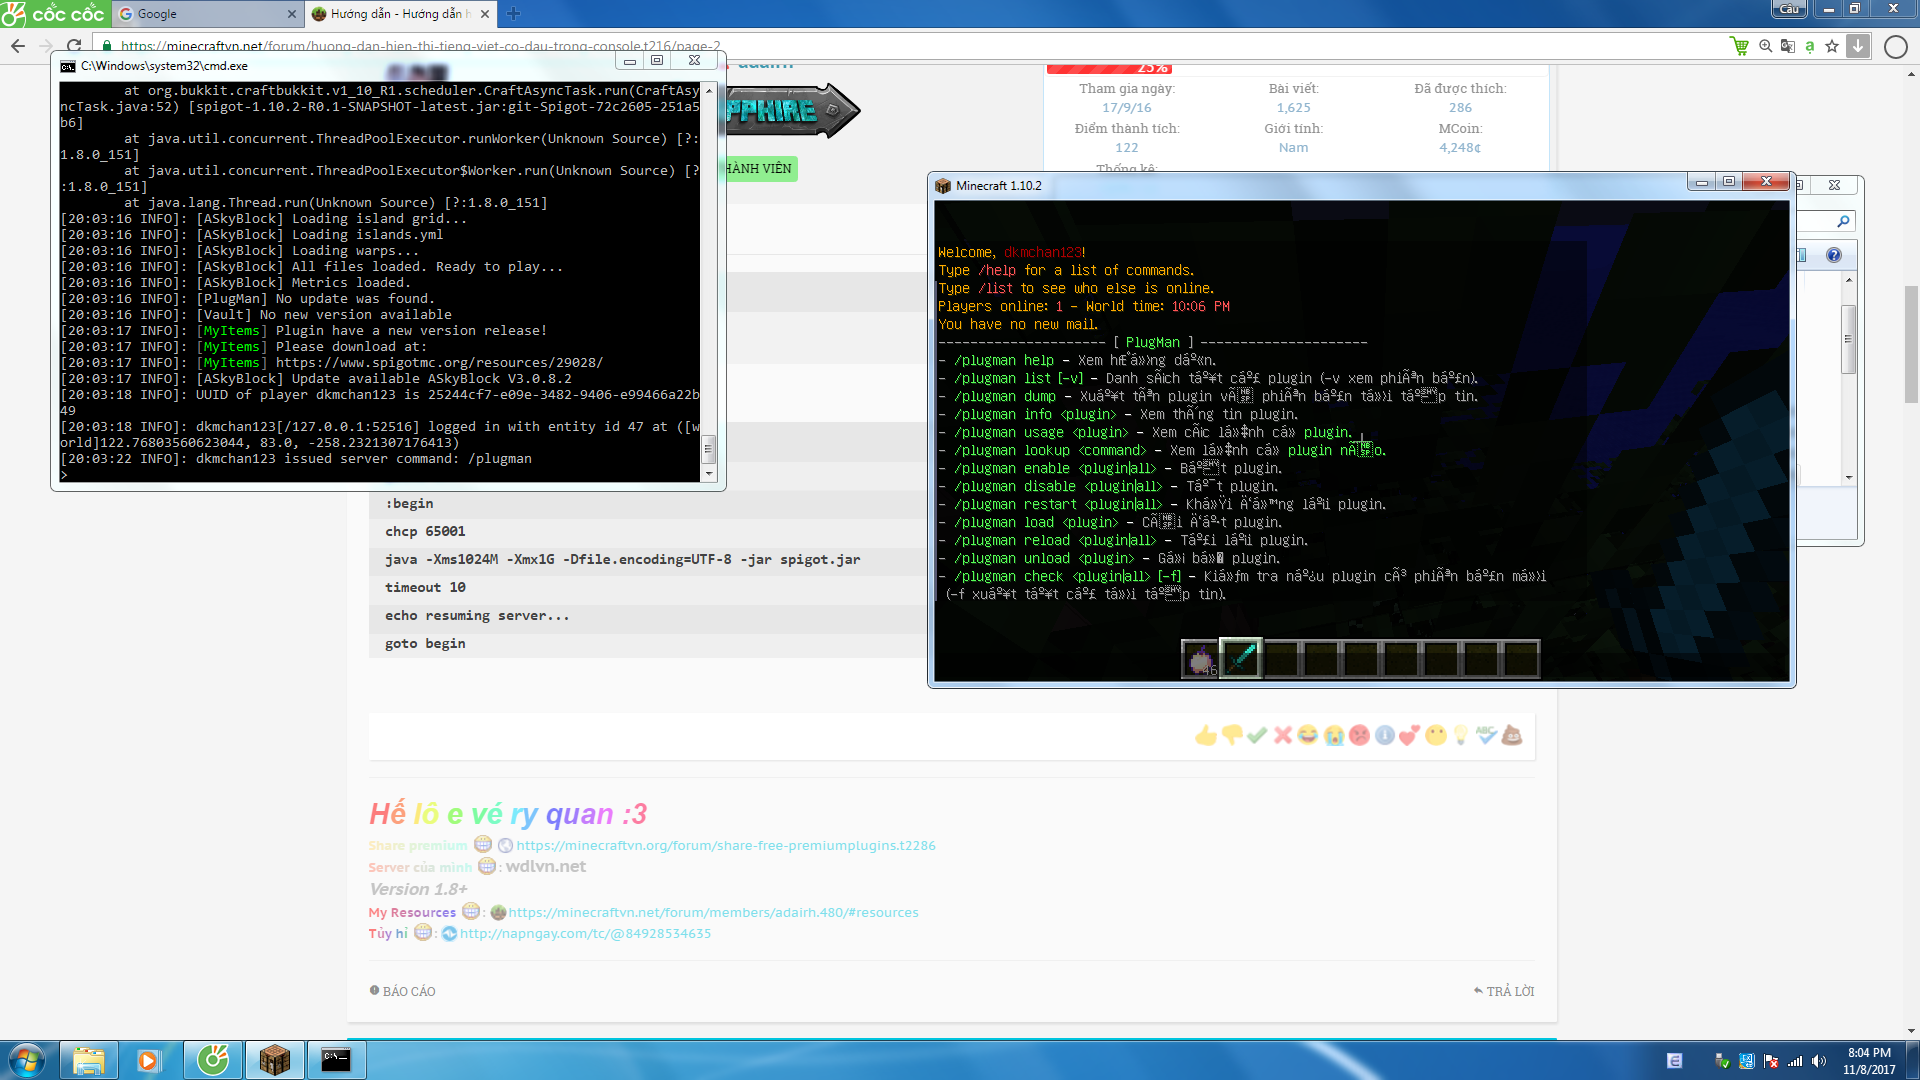Click the shopping cart icon in address bar
The width and height of the screenshot is (1920, 1080).
click(1739, 46)
